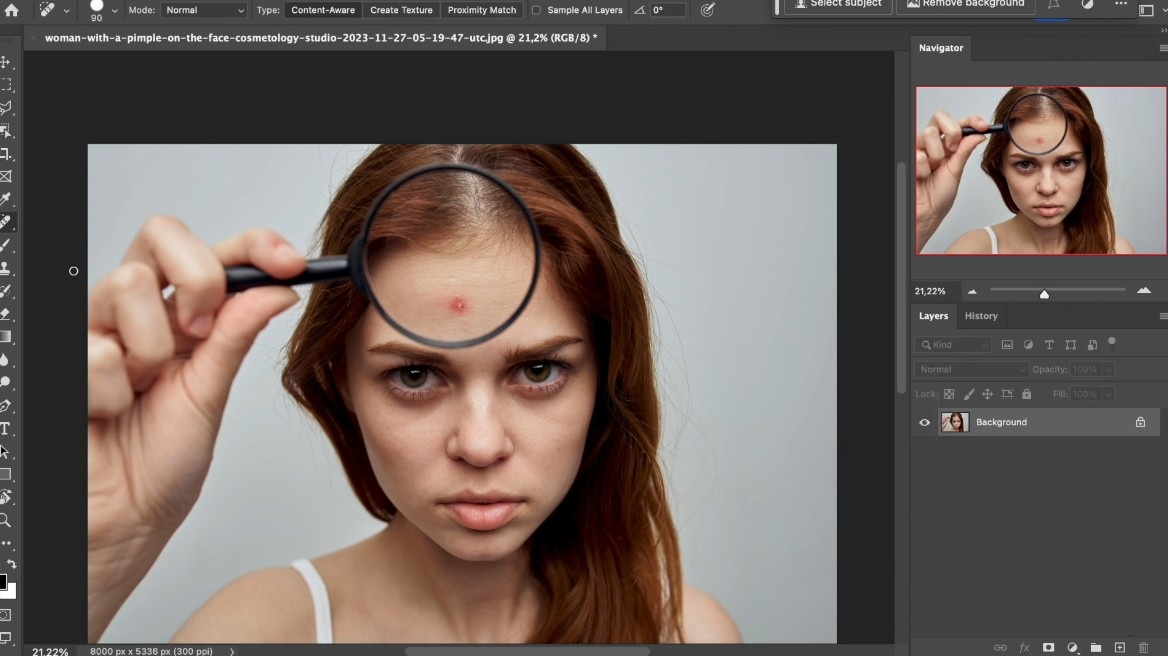Image resolution: width=1168 pixels, height=656 pixels.
Task: Hide the Background layer with the eye
Action: 924,422
